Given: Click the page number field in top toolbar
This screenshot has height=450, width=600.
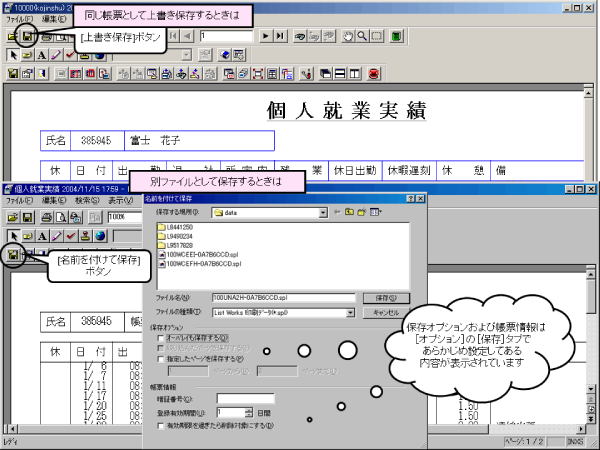Looking at the screenshot, I should pos(227,36).
